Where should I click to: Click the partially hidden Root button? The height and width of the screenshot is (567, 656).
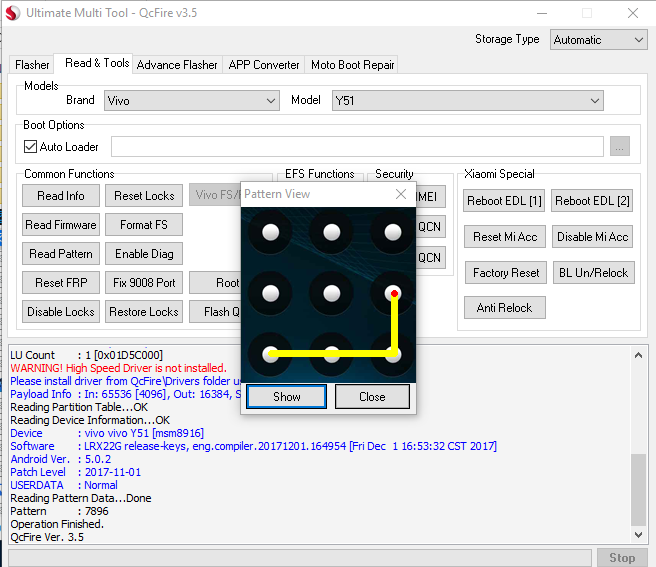pyautogui.click(x=215, y=282)
